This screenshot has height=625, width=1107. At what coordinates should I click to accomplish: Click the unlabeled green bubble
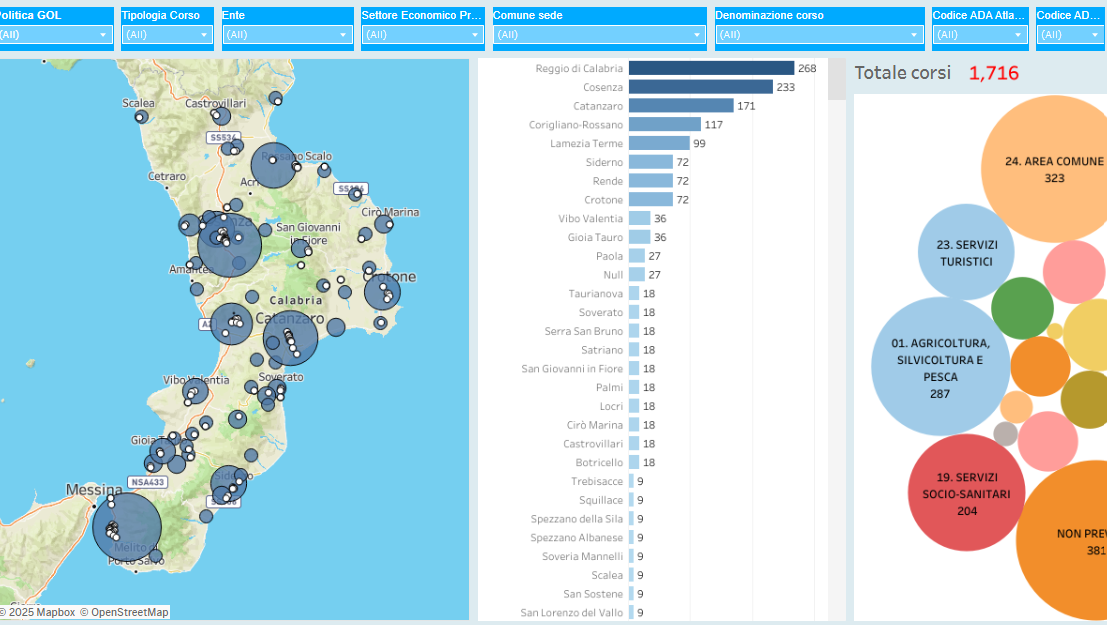(x=1022, y=308)
